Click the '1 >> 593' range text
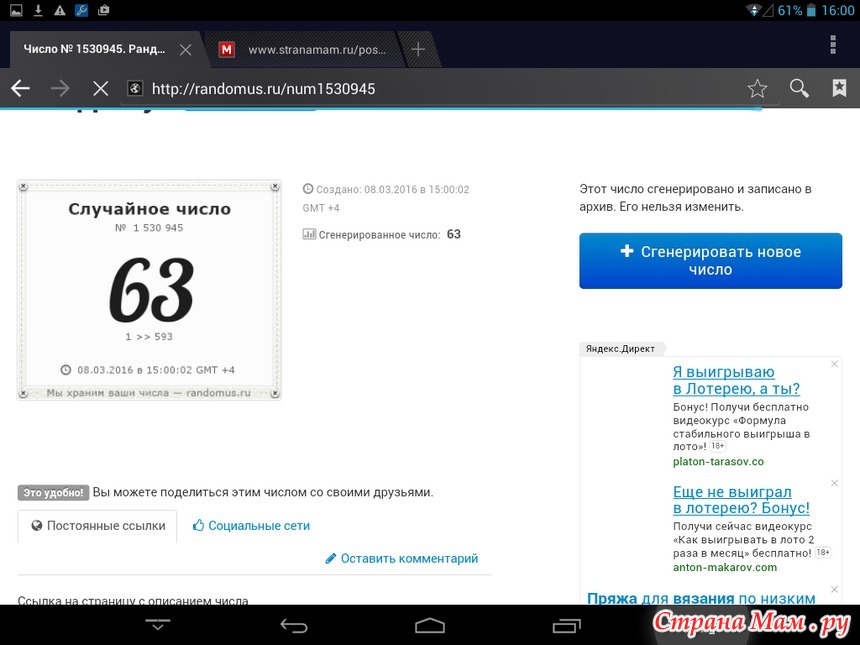The width and height of the screenshot is (860, 645). 149,337
